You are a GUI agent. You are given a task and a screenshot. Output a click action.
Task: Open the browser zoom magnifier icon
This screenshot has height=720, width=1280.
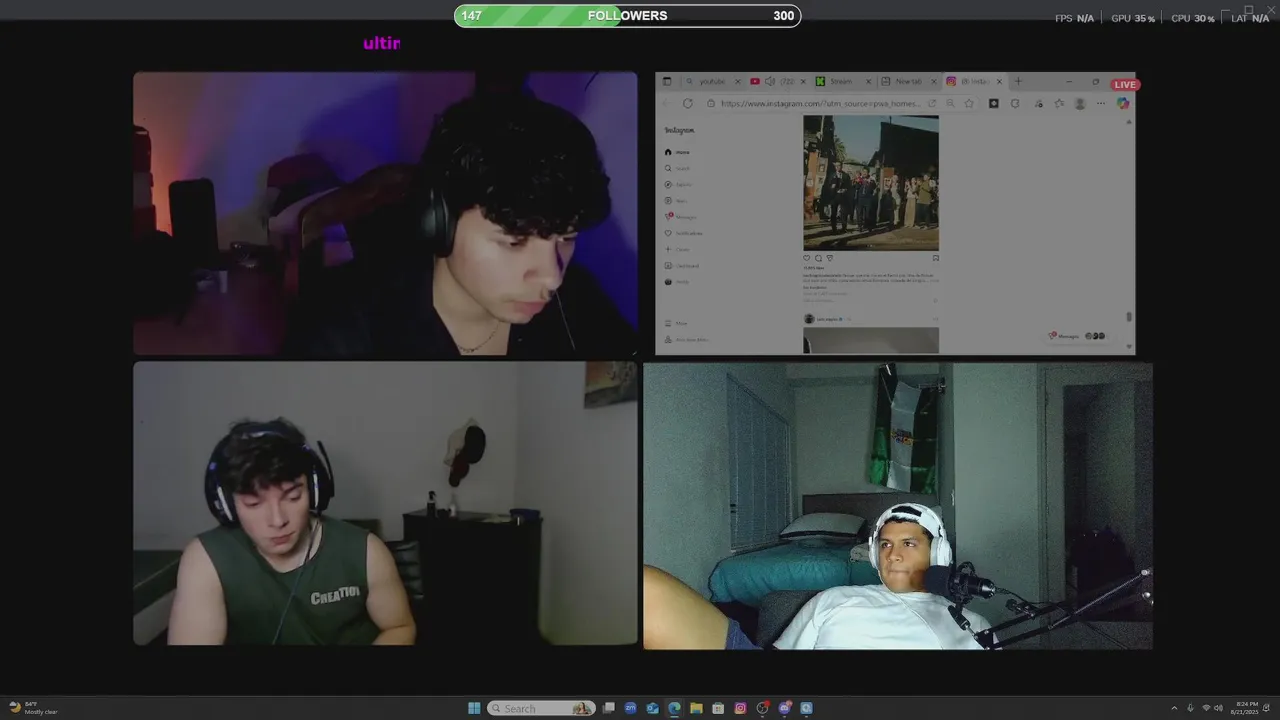pos(950,103)
